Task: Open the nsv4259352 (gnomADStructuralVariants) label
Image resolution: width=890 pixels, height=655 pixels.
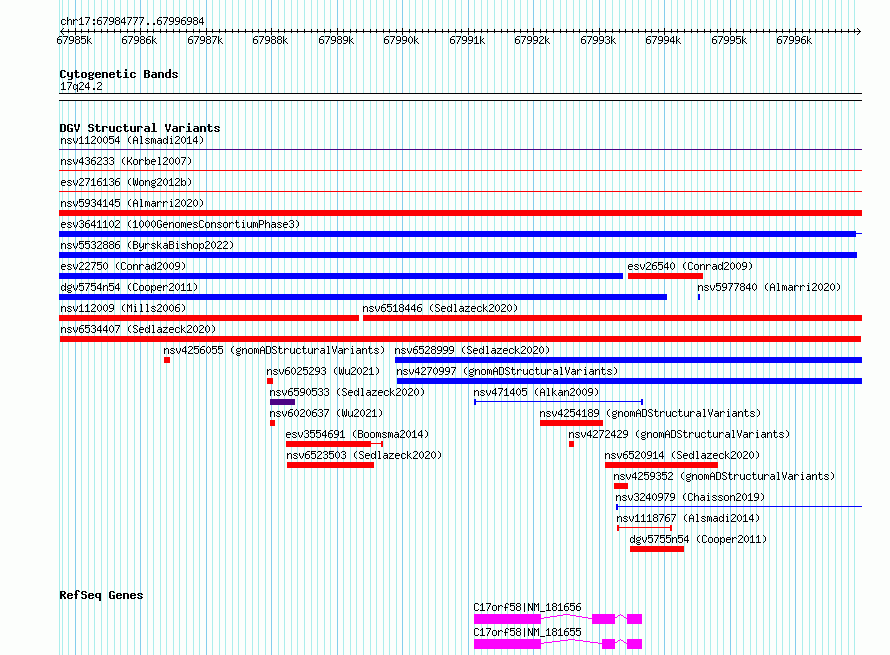Action: [x=724, y=476]
